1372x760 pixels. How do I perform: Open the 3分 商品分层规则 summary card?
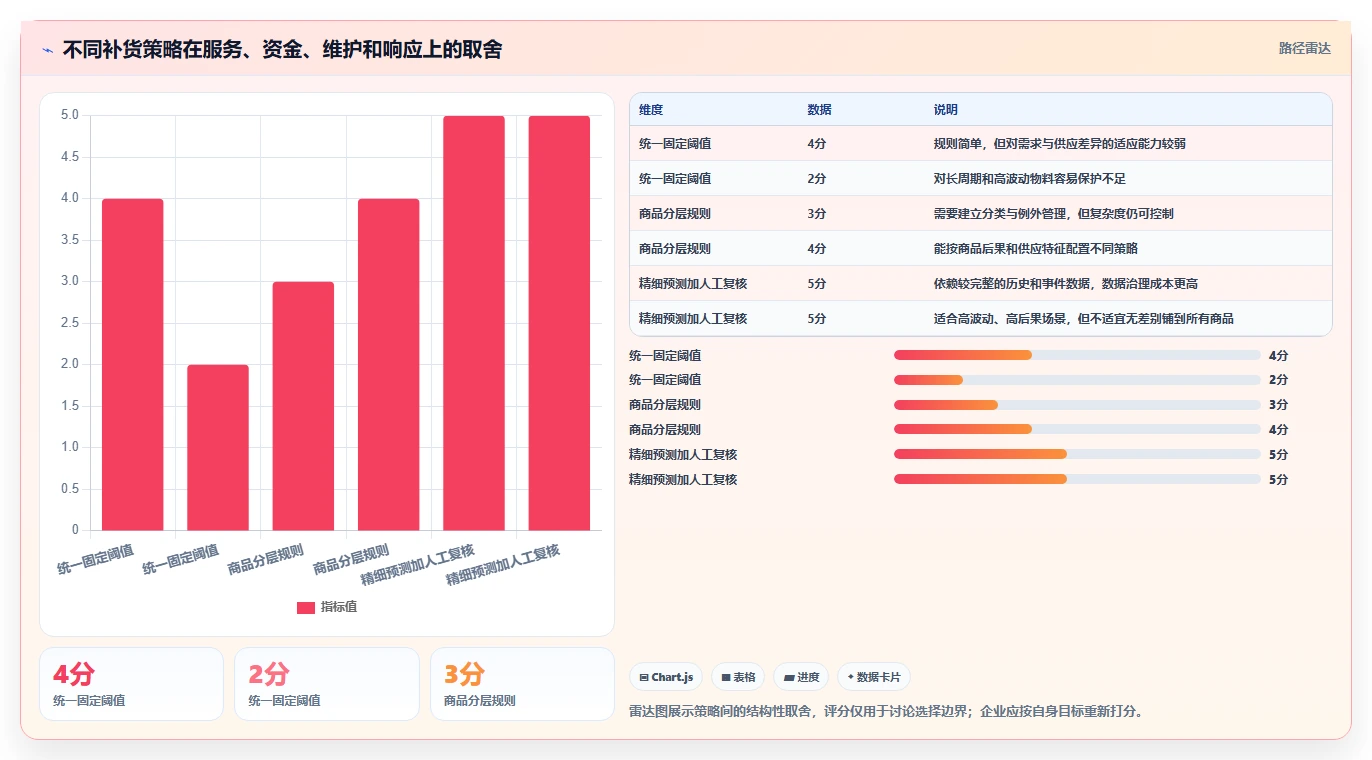522,684
